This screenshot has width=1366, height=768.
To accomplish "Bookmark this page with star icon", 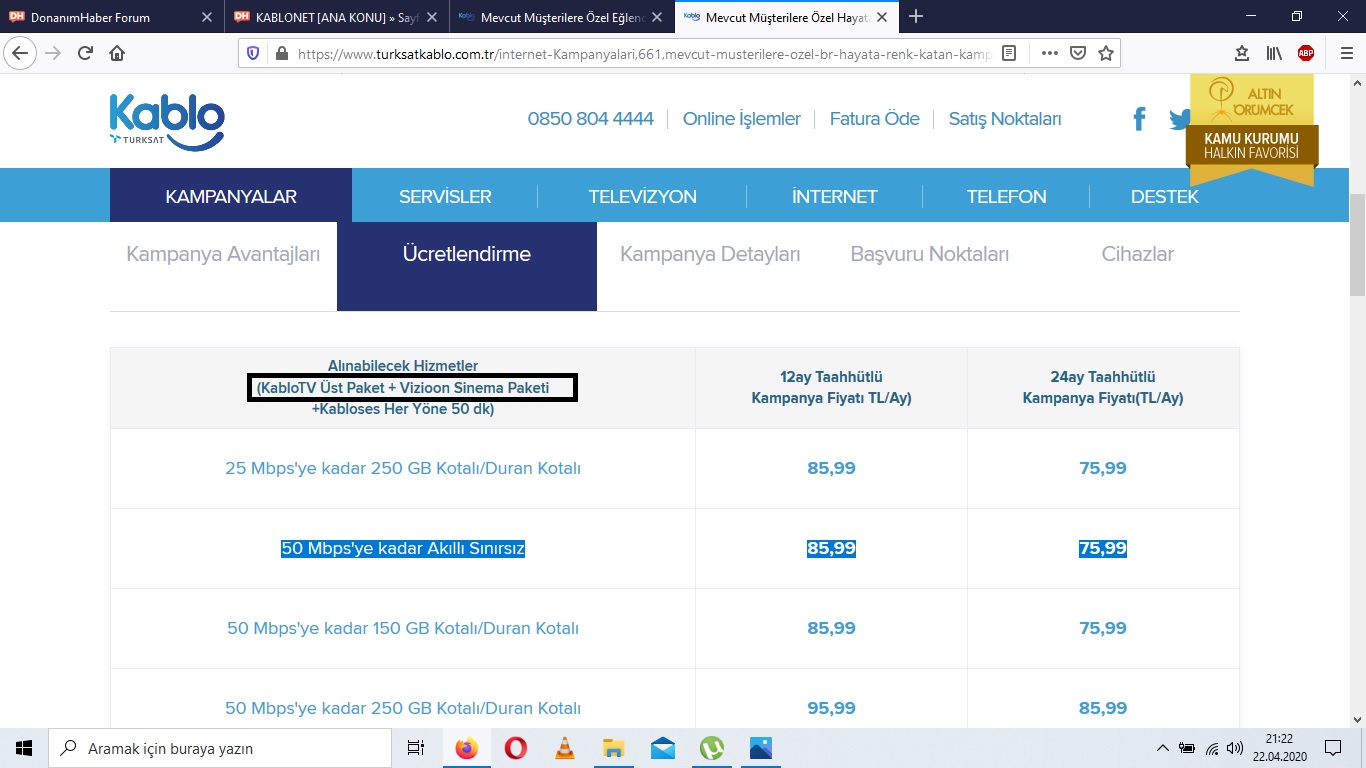I will point(1105,53).
